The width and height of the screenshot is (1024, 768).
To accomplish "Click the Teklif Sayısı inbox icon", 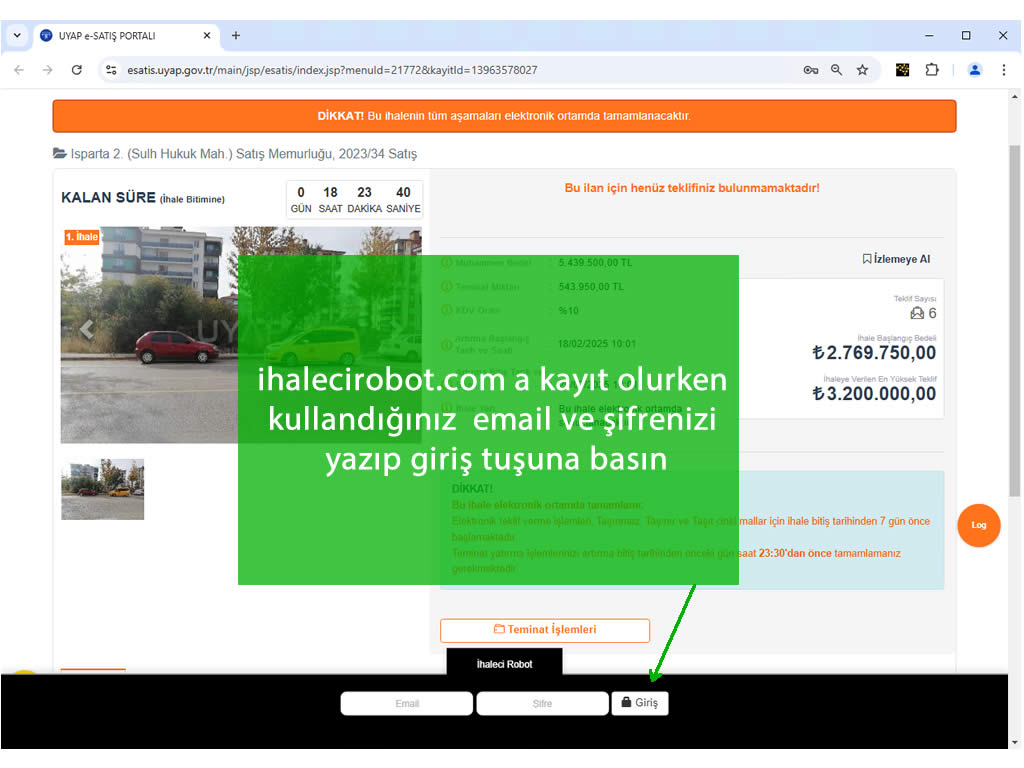I will 917,313.
